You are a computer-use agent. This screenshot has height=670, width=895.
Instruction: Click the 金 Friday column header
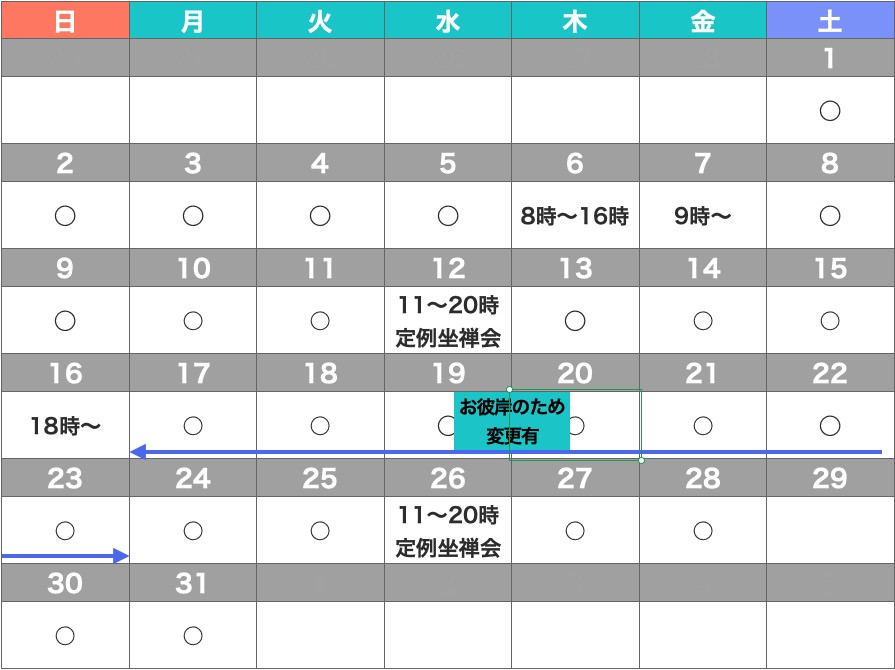point(702,20)
